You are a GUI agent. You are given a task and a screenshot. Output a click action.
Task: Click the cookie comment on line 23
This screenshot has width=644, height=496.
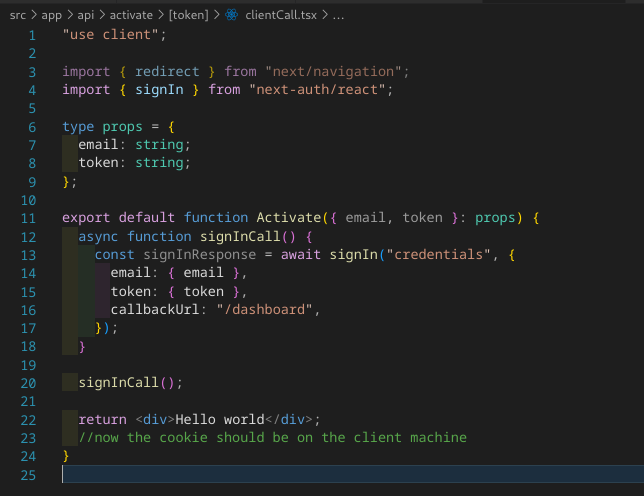273,438
